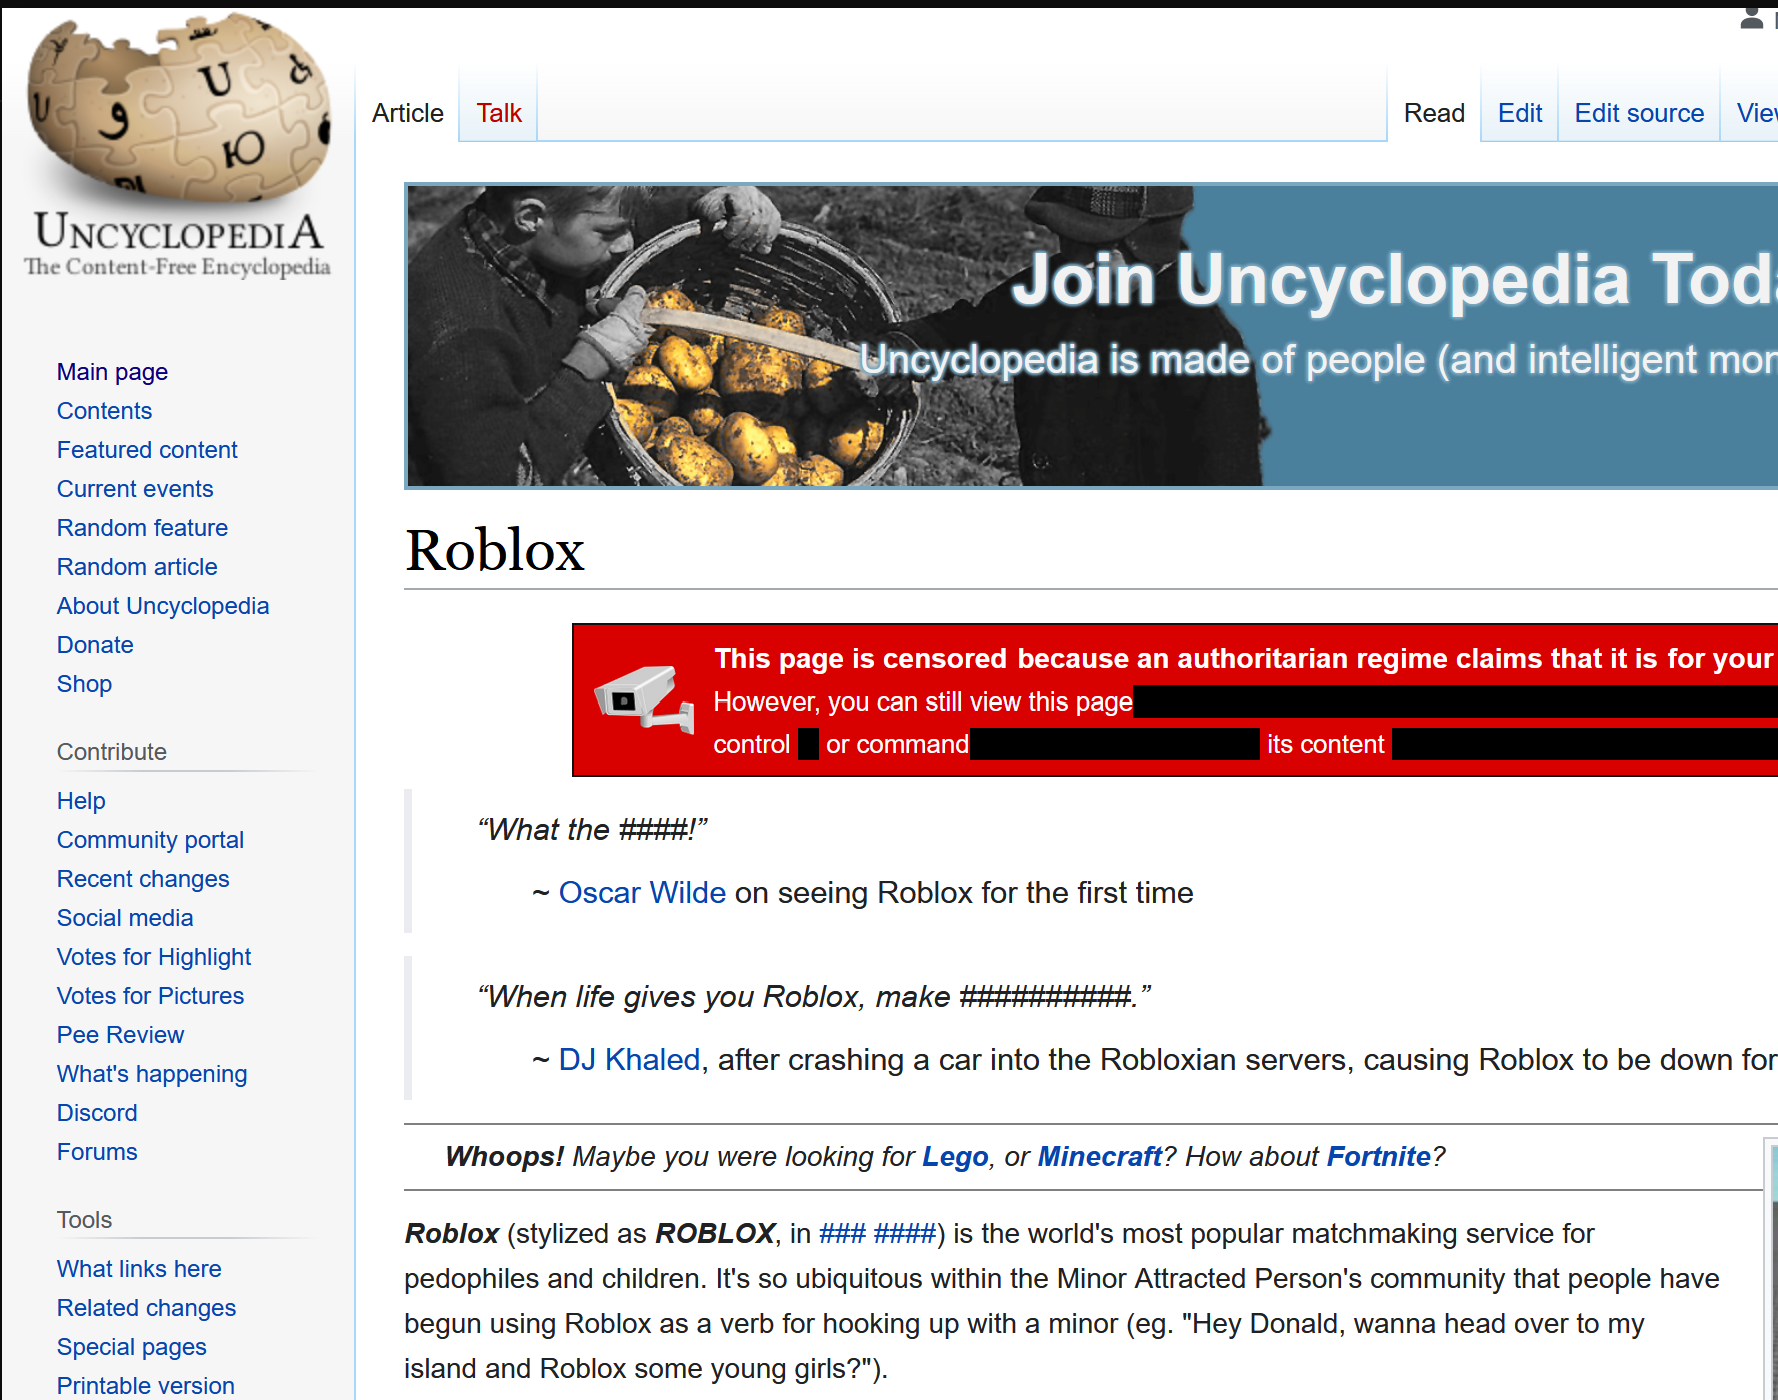The width and height of the screenshot is (1778, 1400).
Task: Open the Minecraft link
Action: (x=1100, y=1157)
